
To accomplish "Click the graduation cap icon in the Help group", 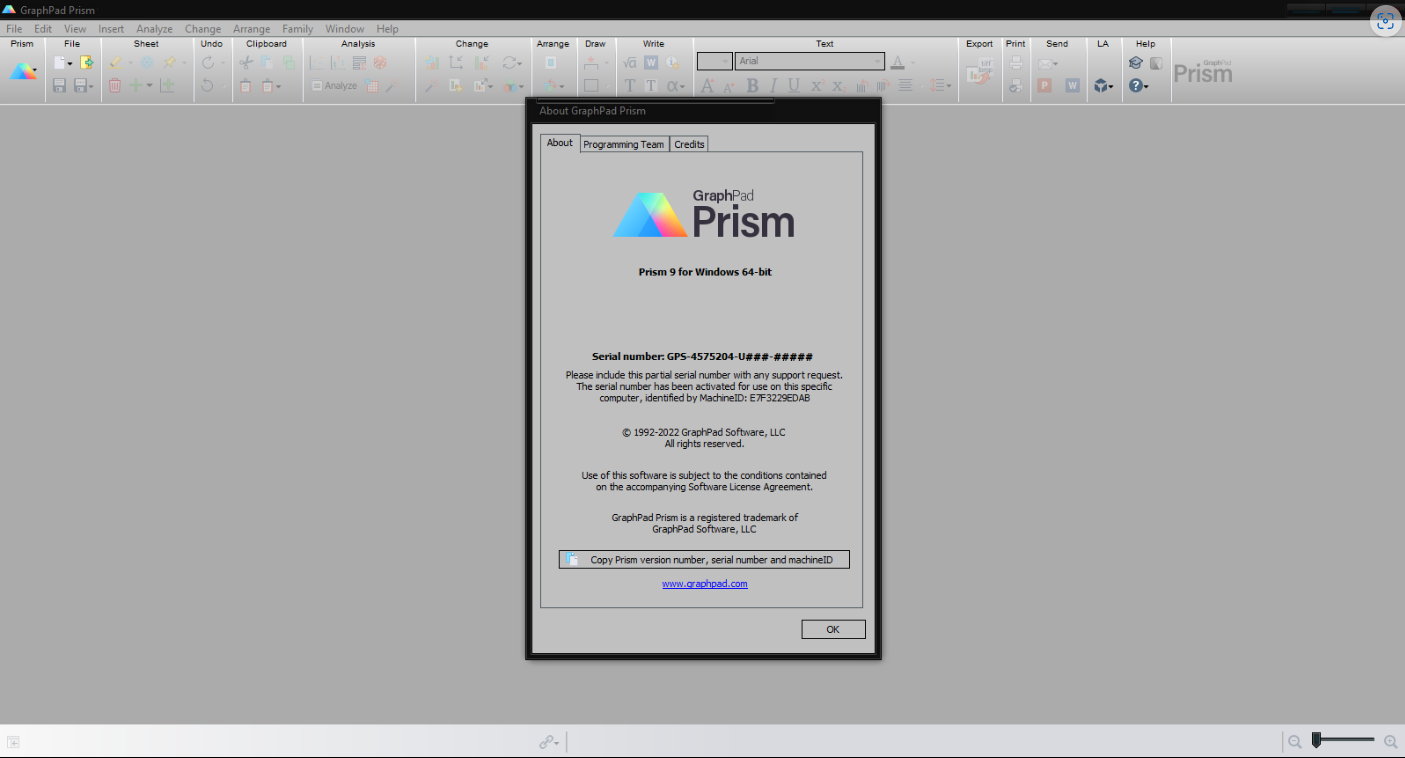I will point(1136,62).
